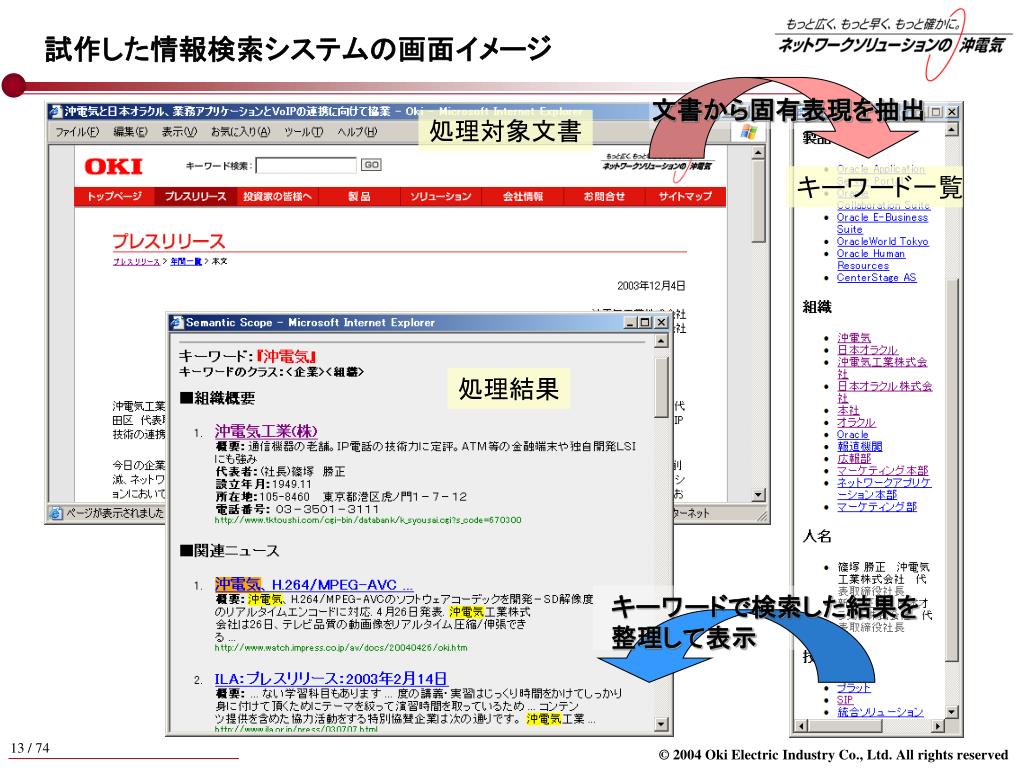
Task: Open the 表示(V) menu
Action: (x=180, y=132)
